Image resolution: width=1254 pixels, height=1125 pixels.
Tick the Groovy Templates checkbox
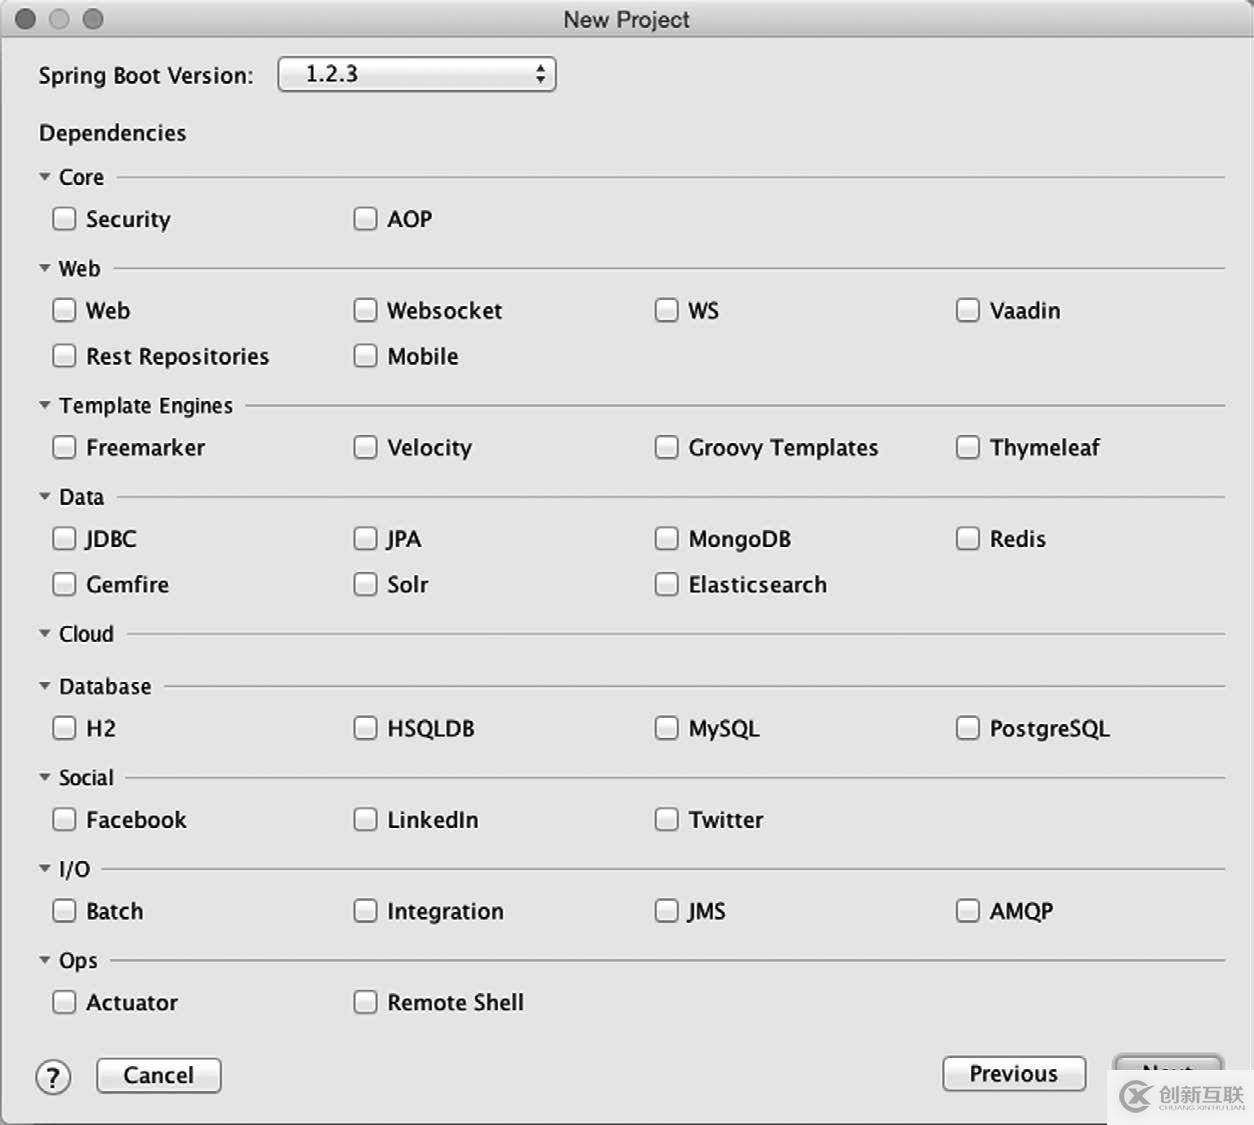click(x=666, y=448)
